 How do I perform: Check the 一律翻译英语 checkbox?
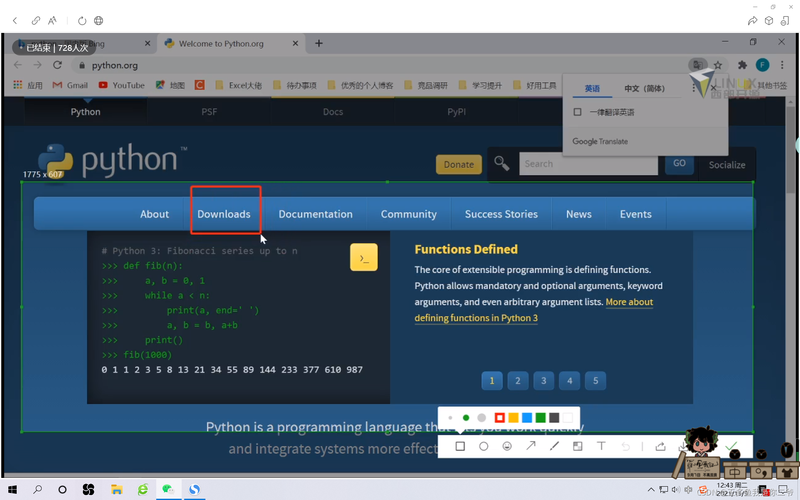click(578, 112)
